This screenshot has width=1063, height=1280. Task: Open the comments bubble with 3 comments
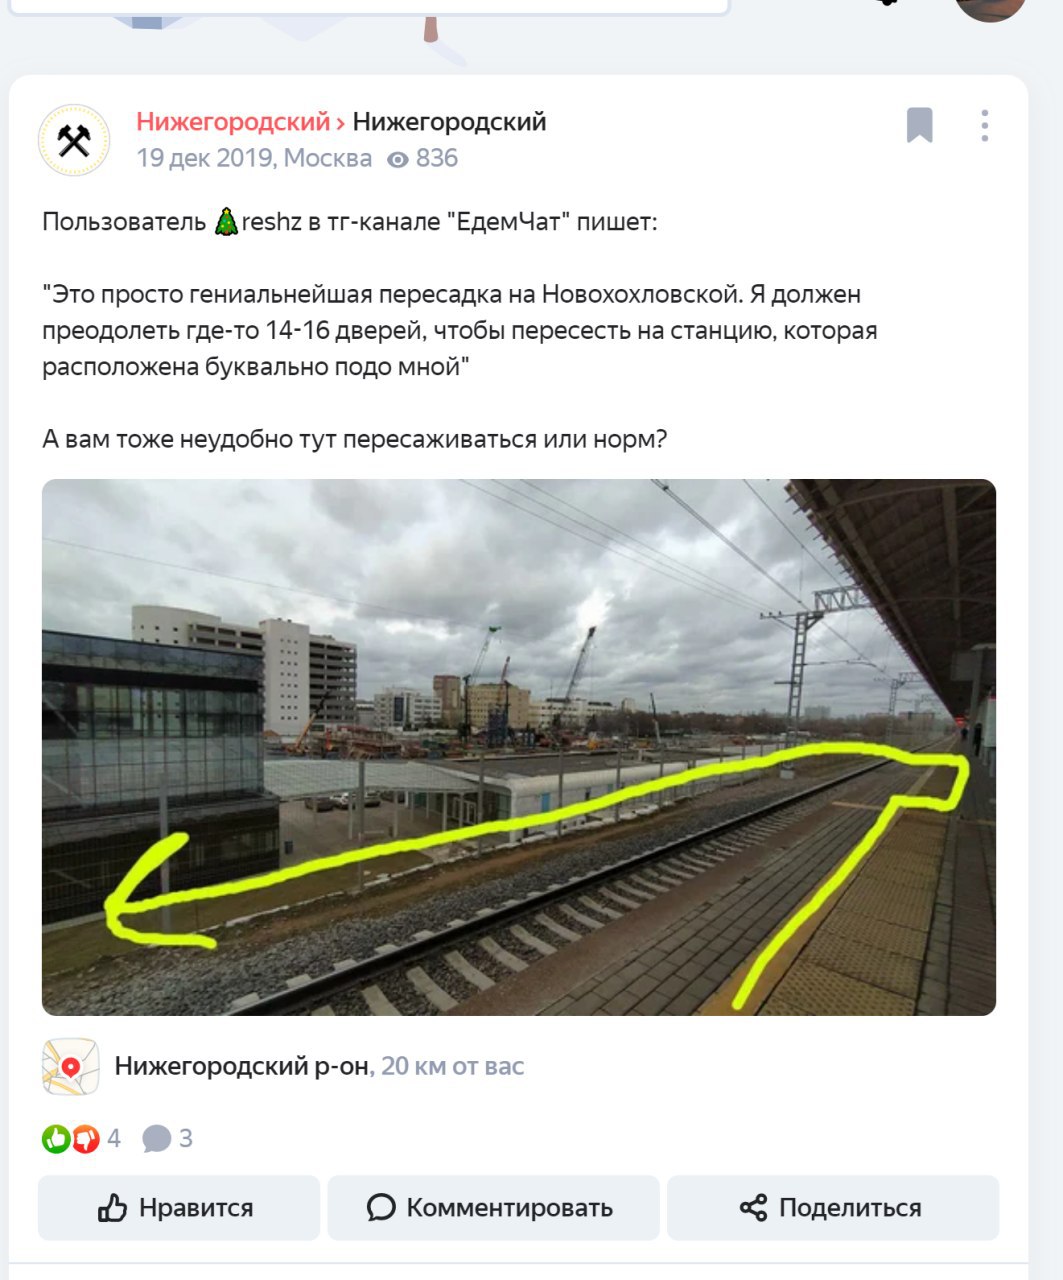[167, 1138]
